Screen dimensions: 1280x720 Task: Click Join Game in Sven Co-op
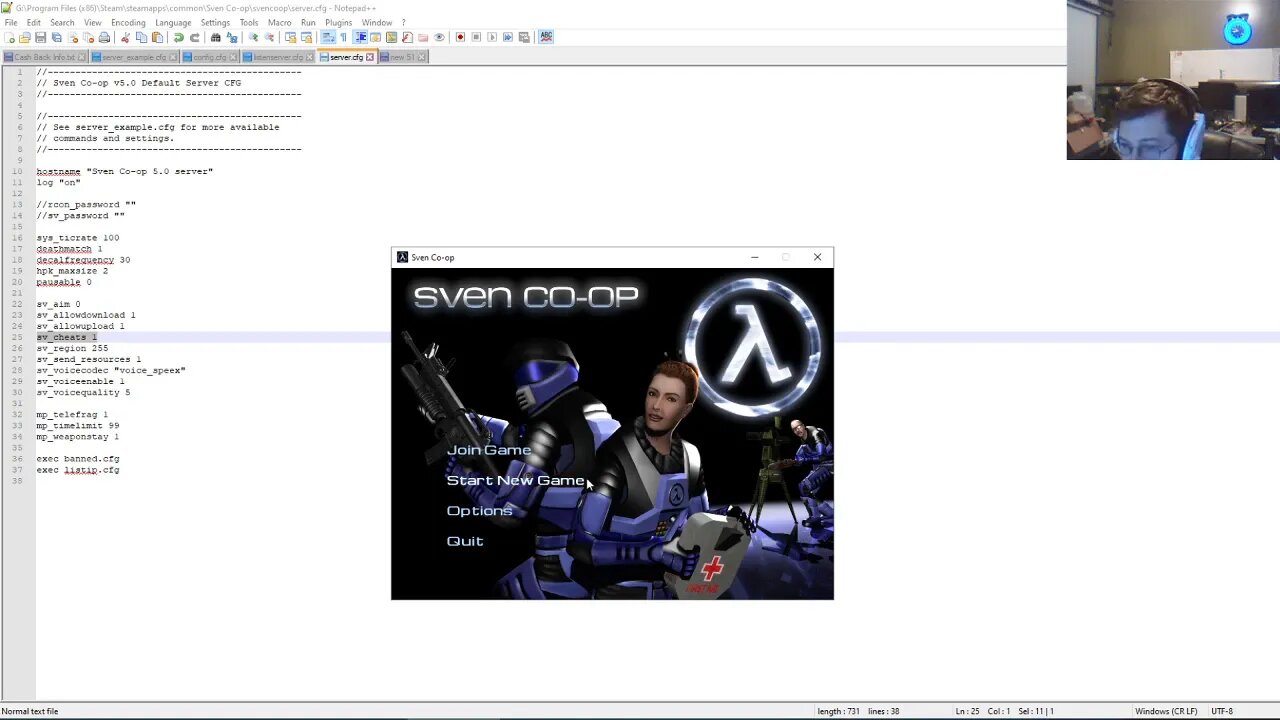point(488,450)
